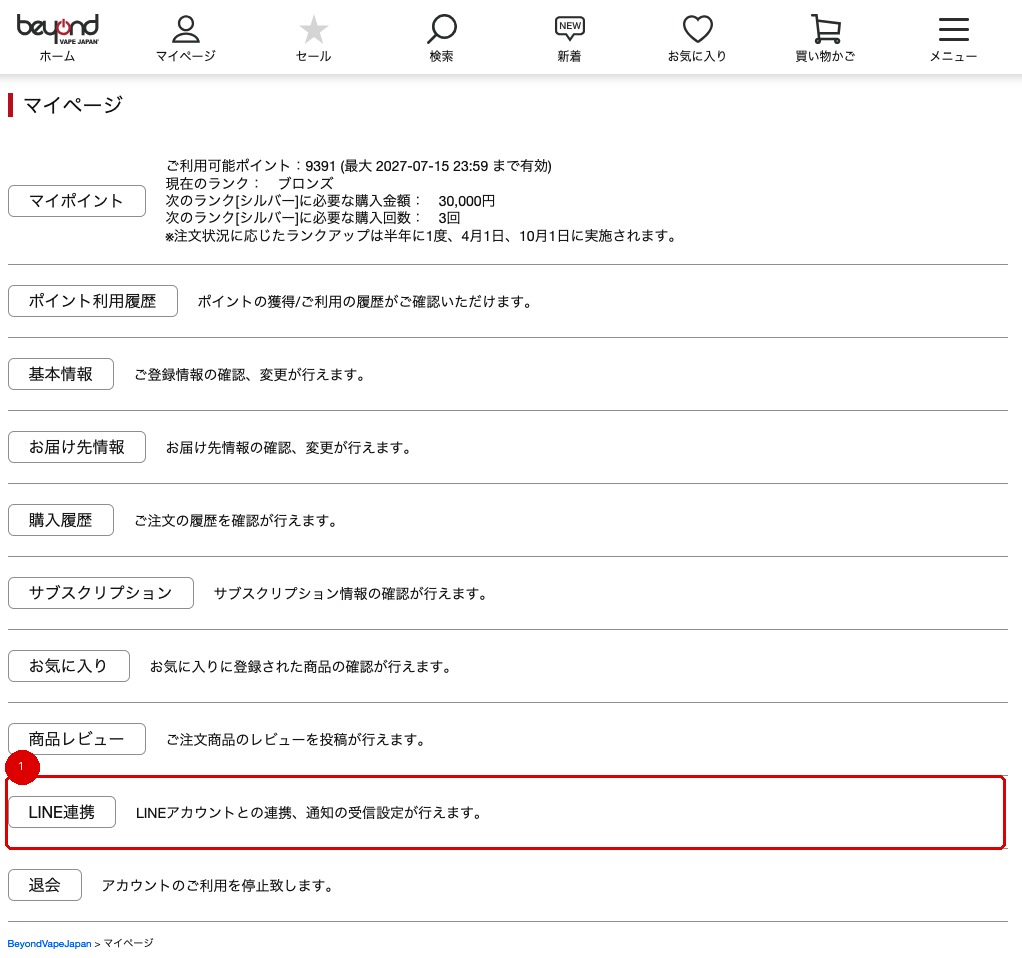The height and width of the screenshot is (958, 1022).
Task: Open the 買い物かご cart icon
Action: point(825,29)
